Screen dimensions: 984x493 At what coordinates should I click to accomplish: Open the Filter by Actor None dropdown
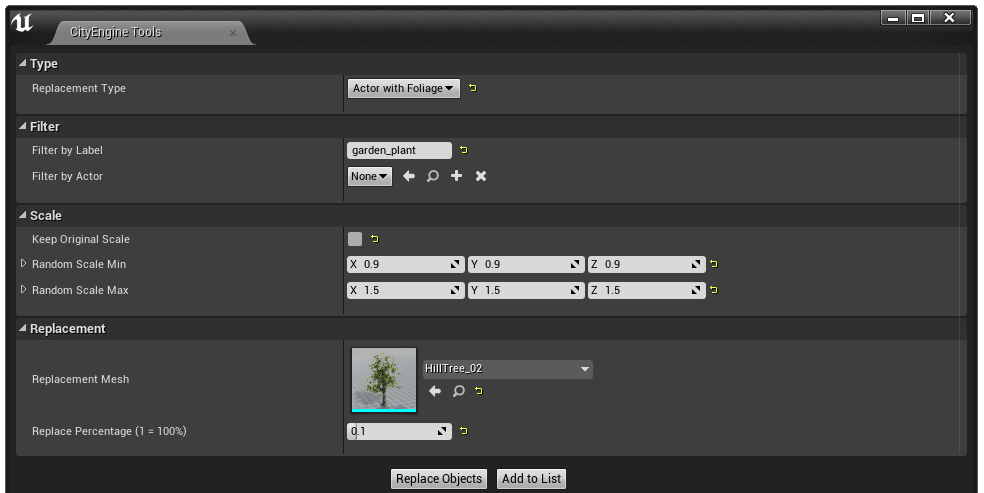click(370, 176)
